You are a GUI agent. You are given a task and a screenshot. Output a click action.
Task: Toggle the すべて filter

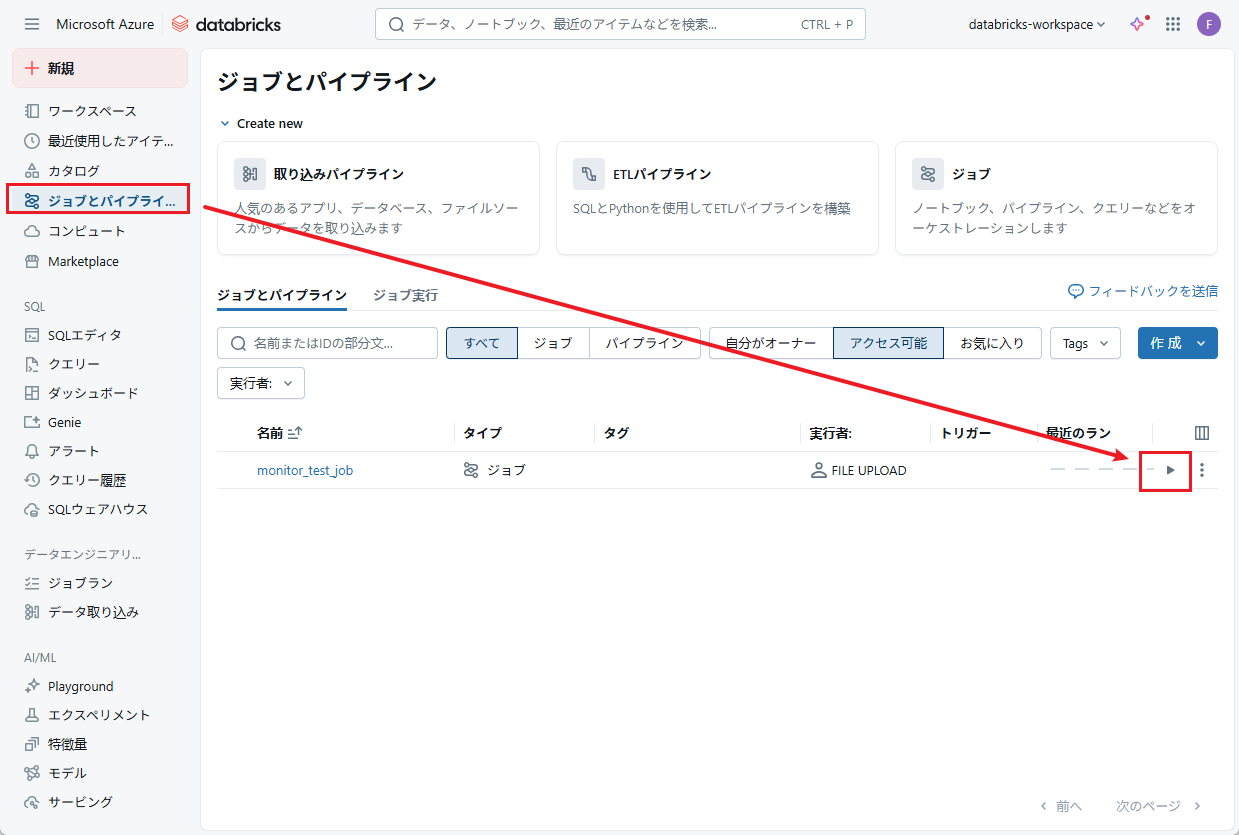pyautogui.click(x=481, y=343)
